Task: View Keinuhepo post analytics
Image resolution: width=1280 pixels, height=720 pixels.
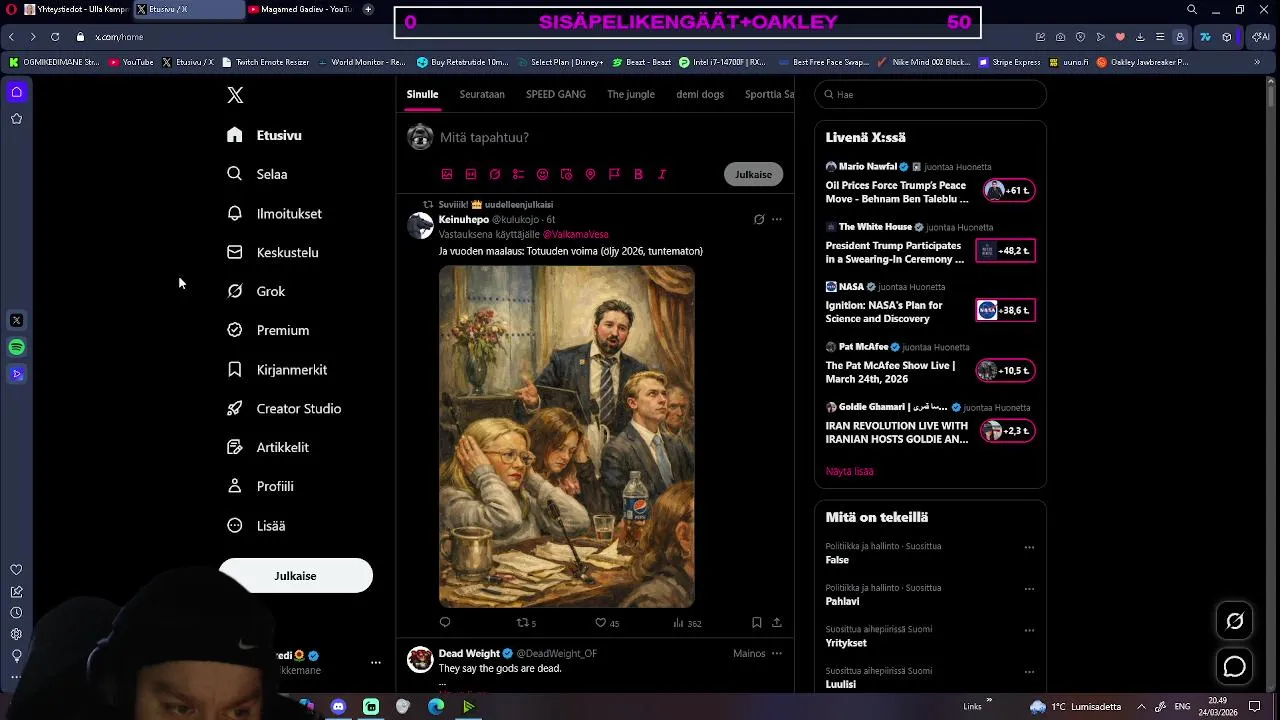Action: coord(686,622)
